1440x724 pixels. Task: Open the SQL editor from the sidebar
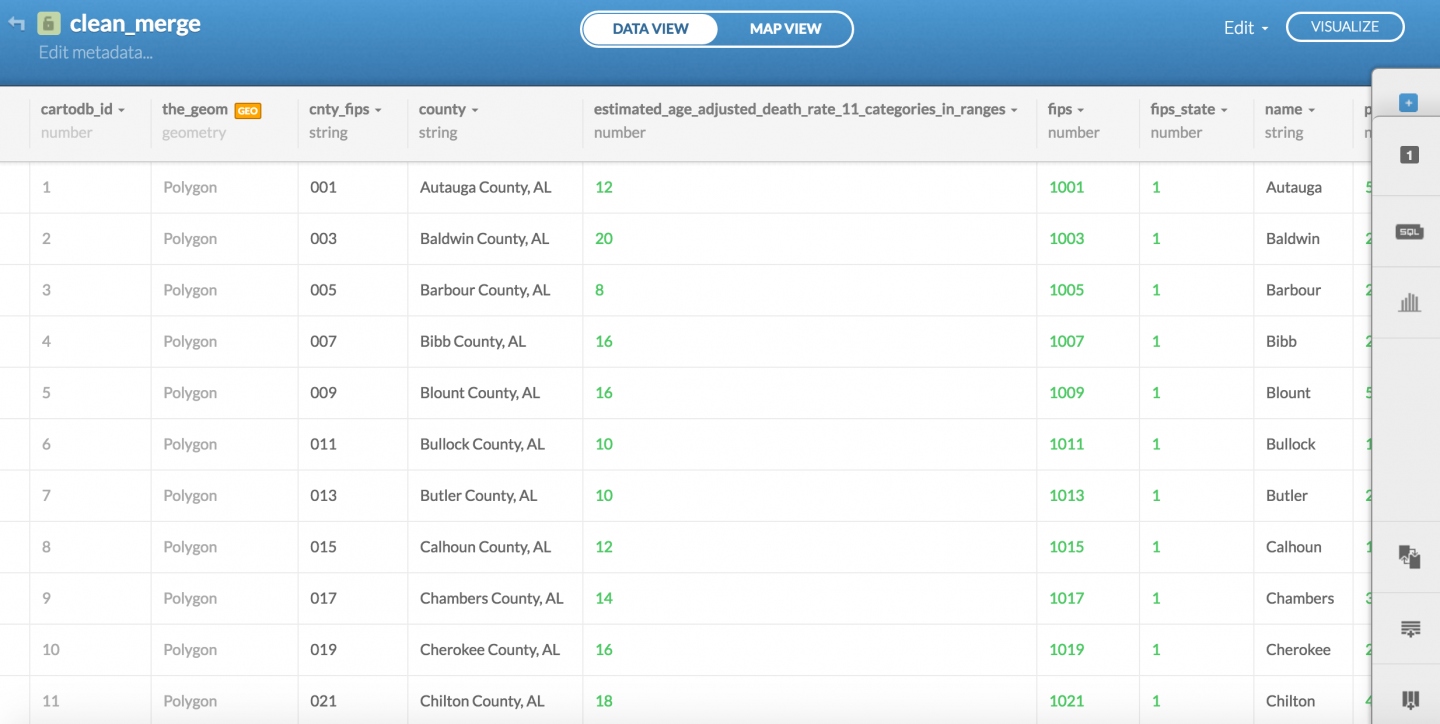pyautogui.click(x=1409, y=231)
